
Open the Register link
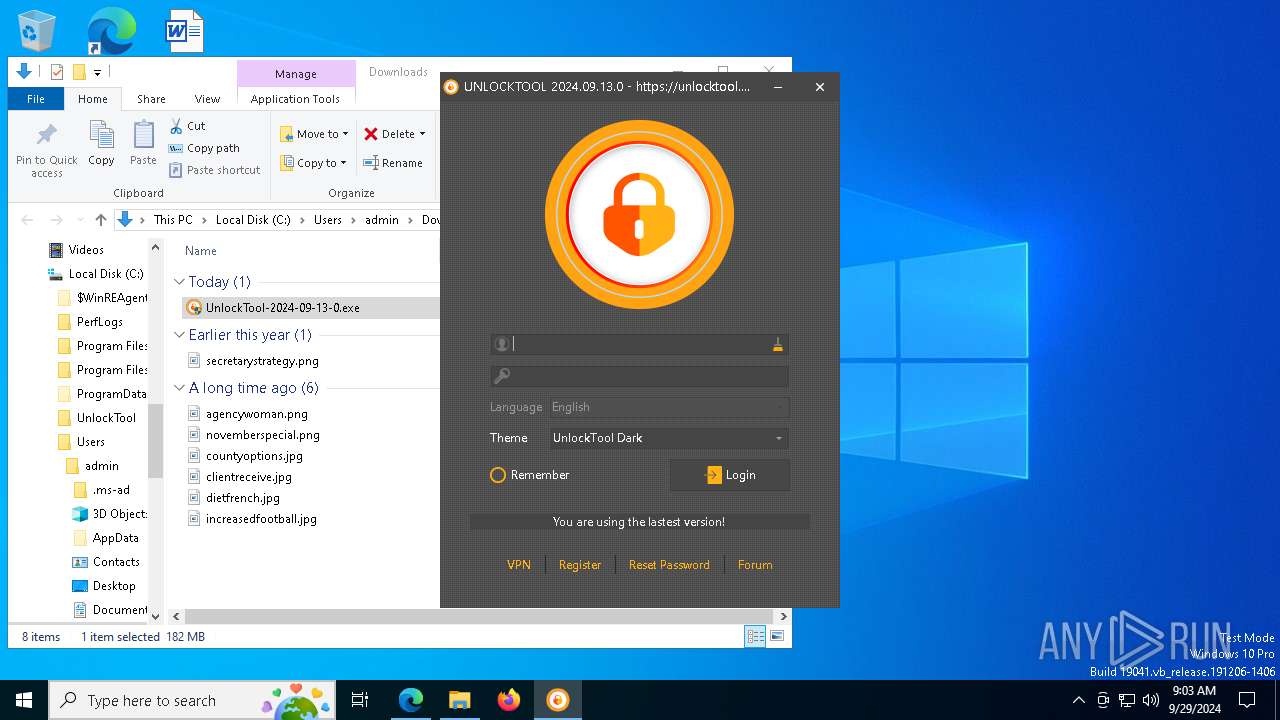[x=580, y=565]
